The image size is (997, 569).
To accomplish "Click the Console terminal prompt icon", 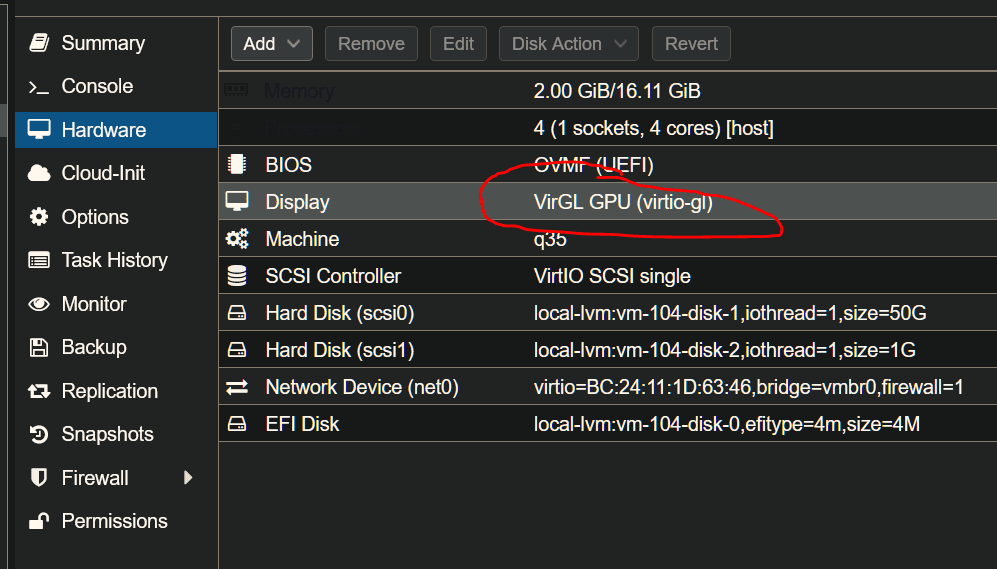I will 39,87.
